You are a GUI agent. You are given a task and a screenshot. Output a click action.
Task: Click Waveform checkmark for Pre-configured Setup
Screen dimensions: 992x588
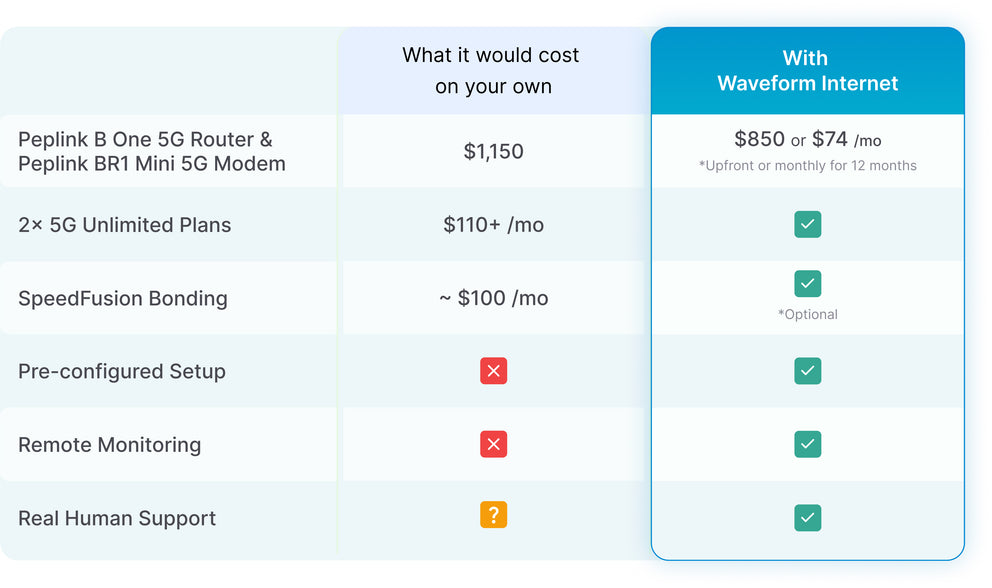pyautogui.click(x=807, y=371)
